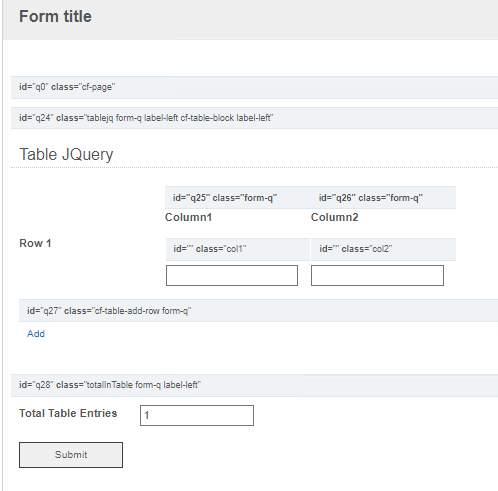
Task: Click the q25 form-q column label bar
Action: [x=238, y=198]
